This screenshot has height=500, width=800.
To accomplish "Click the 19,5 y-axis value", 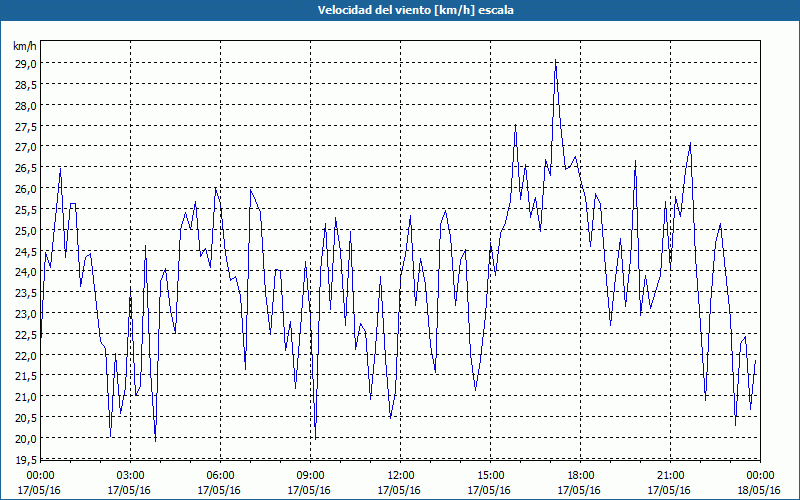I will point(26,460).
